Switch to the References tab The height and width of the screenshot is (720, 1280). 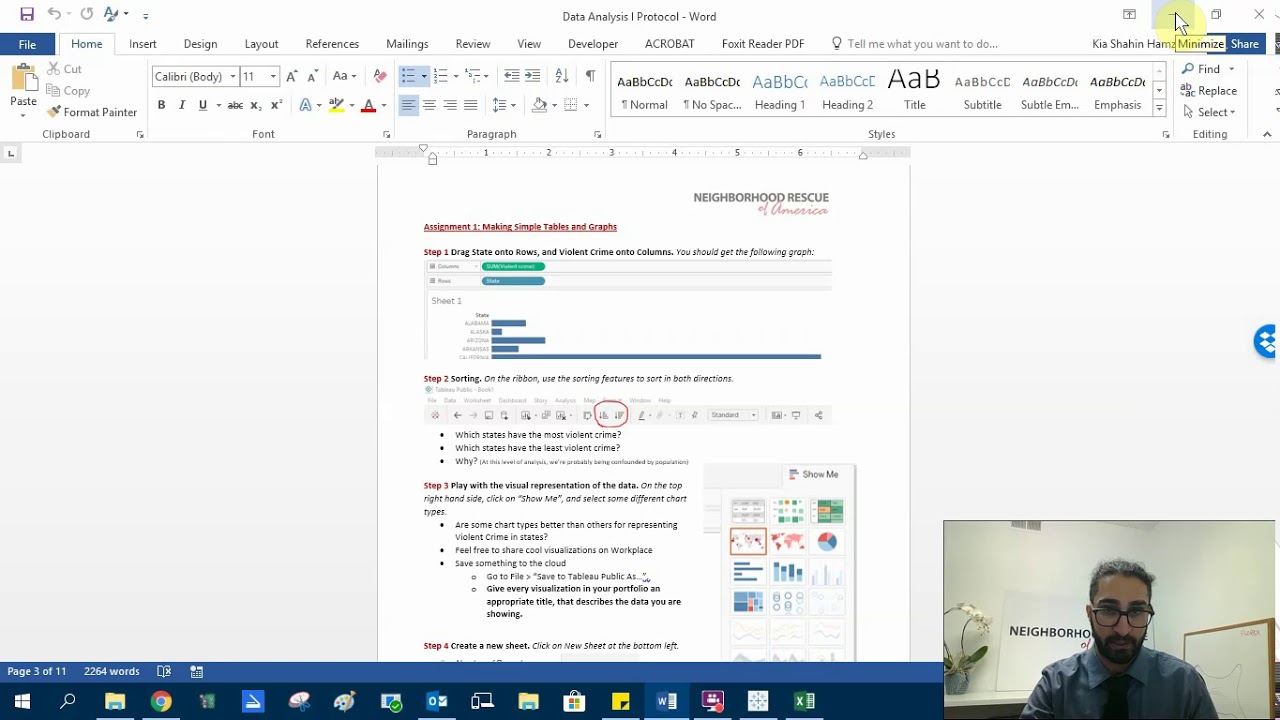pos(332,44)
